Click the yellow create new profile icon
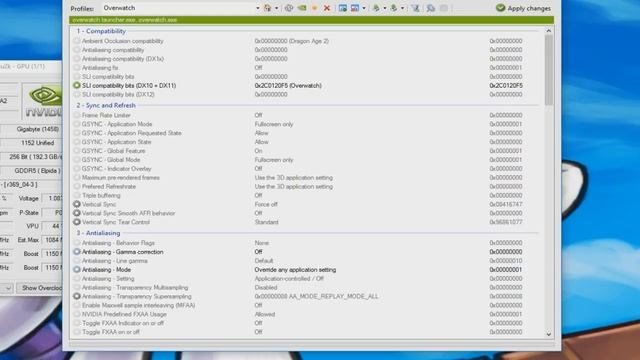This screenshot has height=360, width=640. point(314,8)
